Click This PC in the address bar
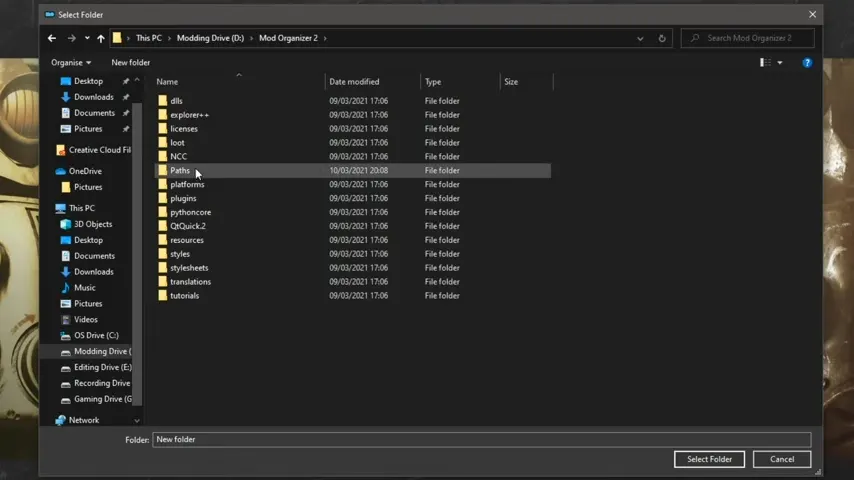The image size is (854, 480). 149,38
